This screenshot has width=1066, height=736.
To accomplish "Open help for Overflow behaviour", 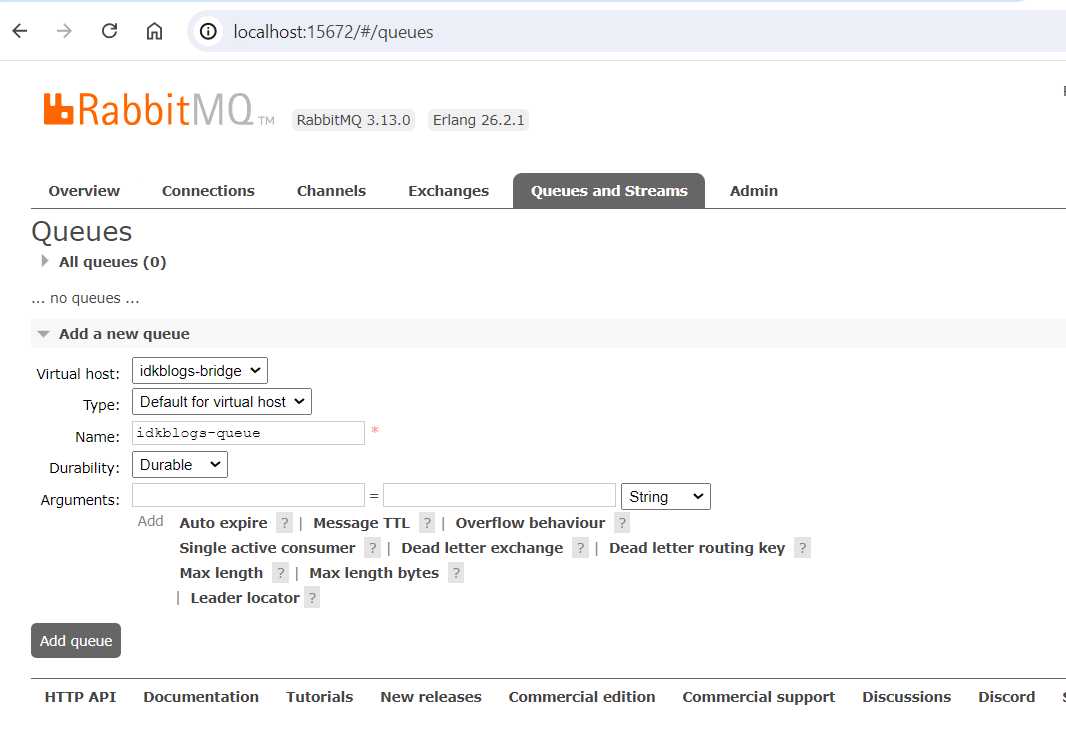I will (x=622, y=523).
